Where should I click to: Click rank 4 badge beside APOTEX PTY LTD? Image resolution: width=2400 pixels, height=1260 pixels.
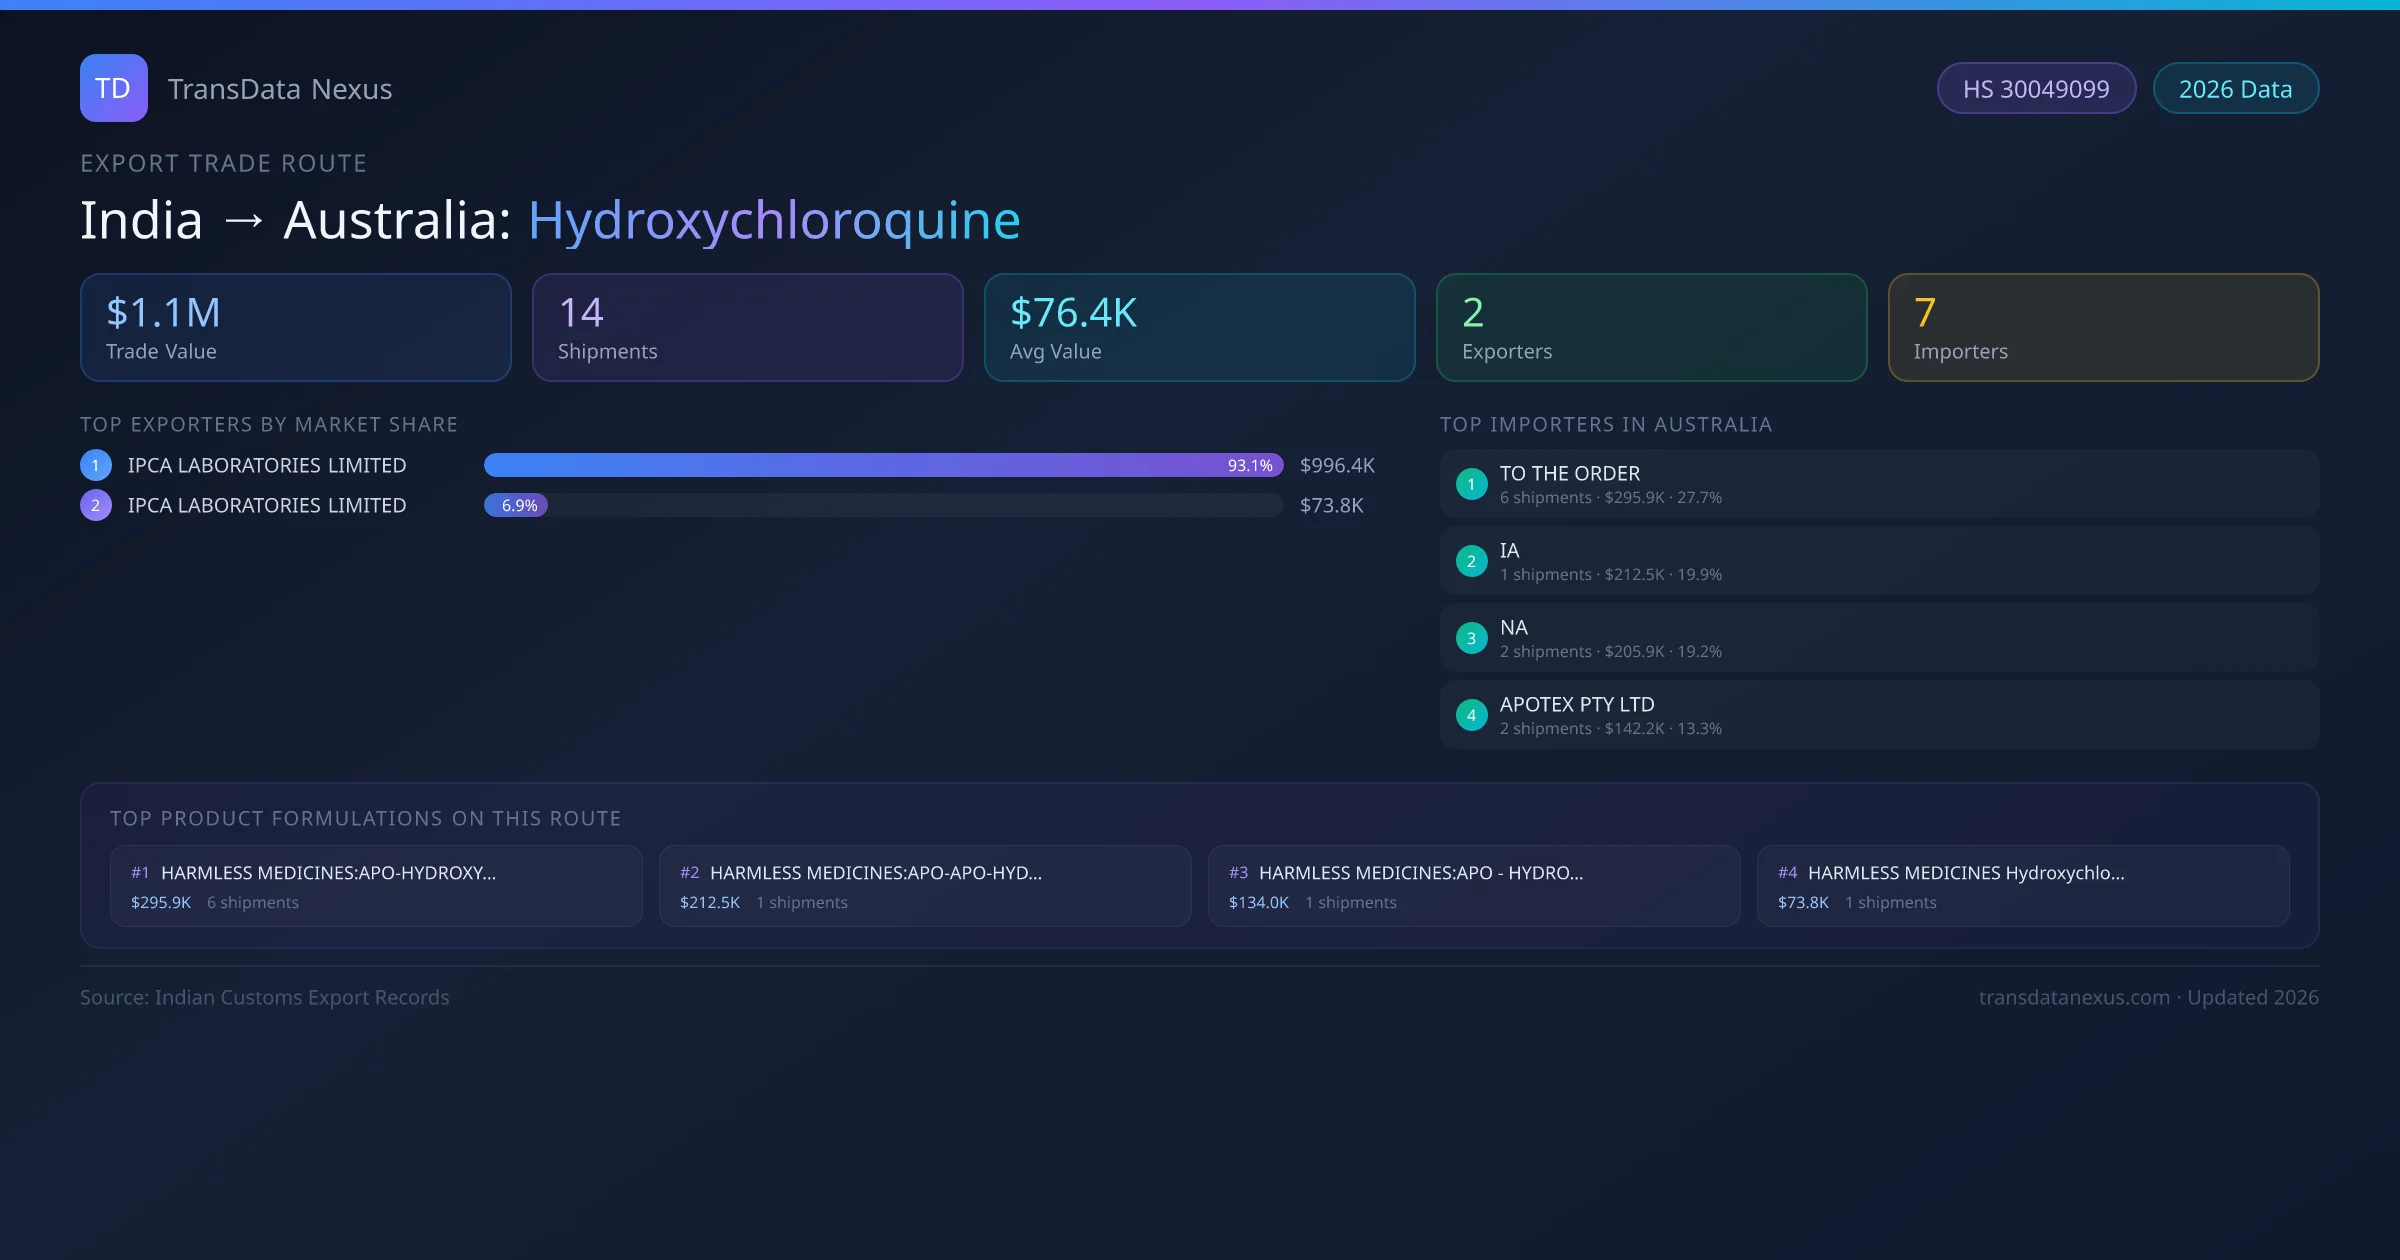click(1471, 715)
